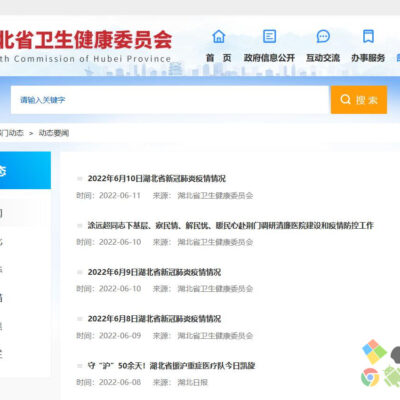Open the 办事服务 menu item
This screenshot has height=400, width=400.
368,58
